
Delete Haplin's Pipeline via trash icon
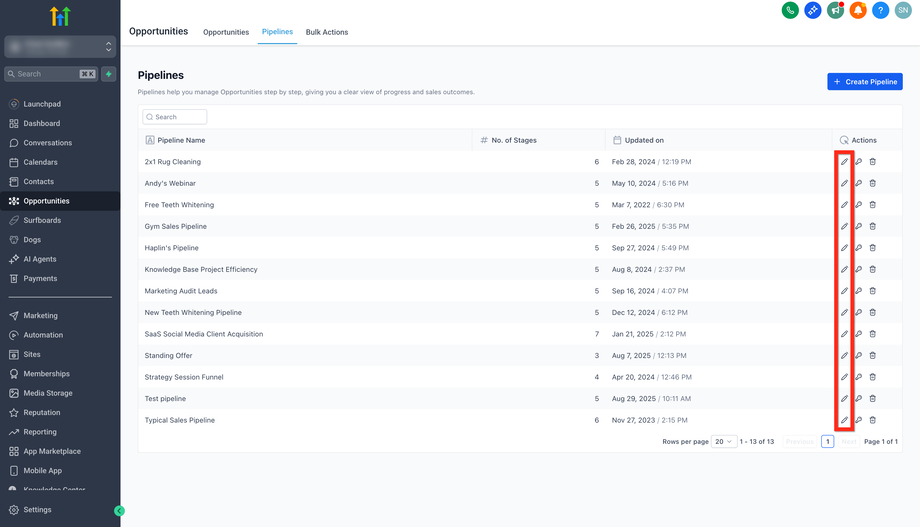pos(872,248)
